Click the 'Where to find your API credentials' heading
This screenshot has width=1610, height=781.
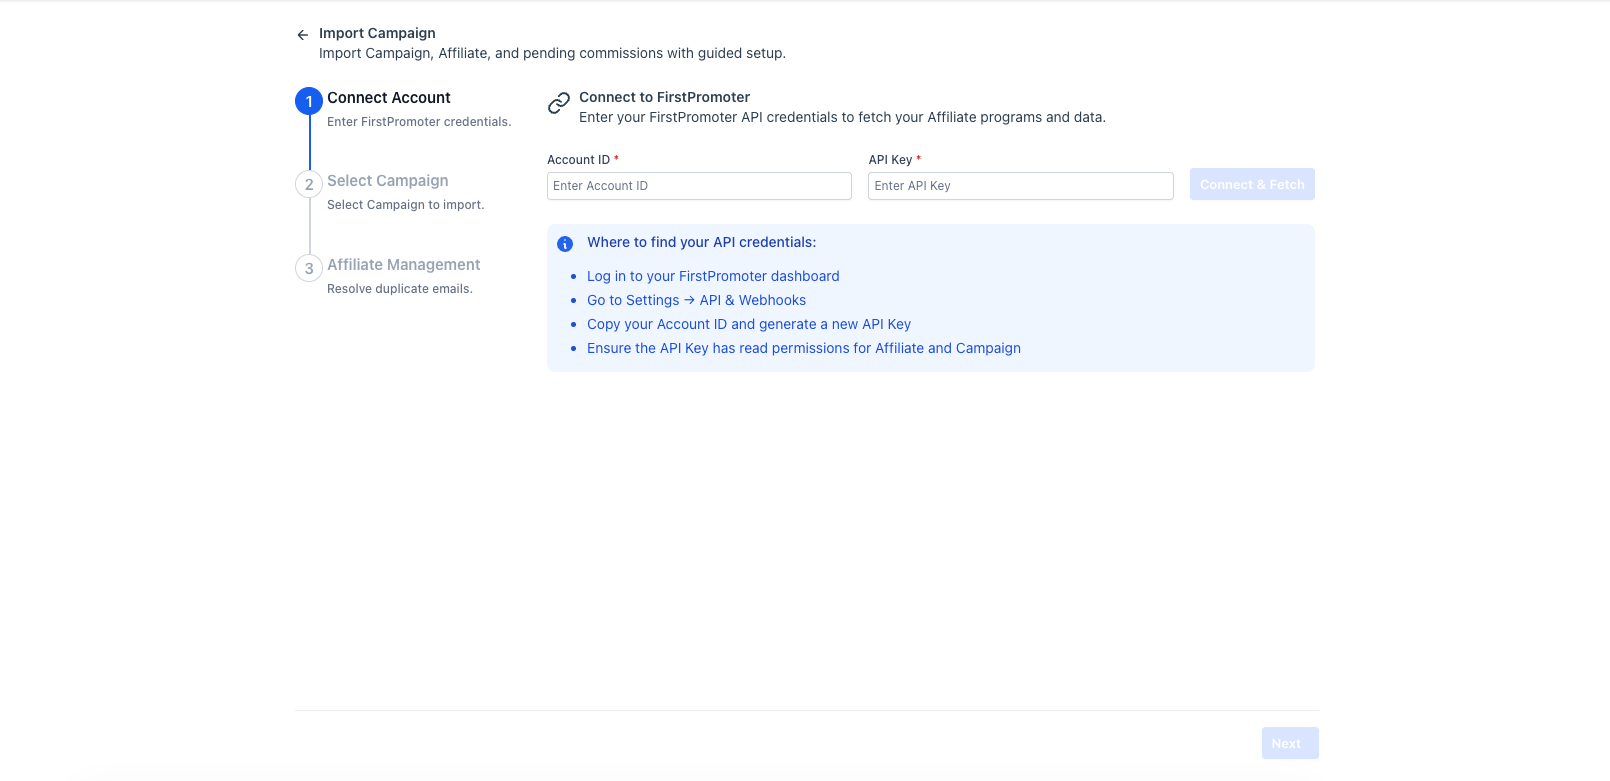pyautogui.click(x=701, y=242)
